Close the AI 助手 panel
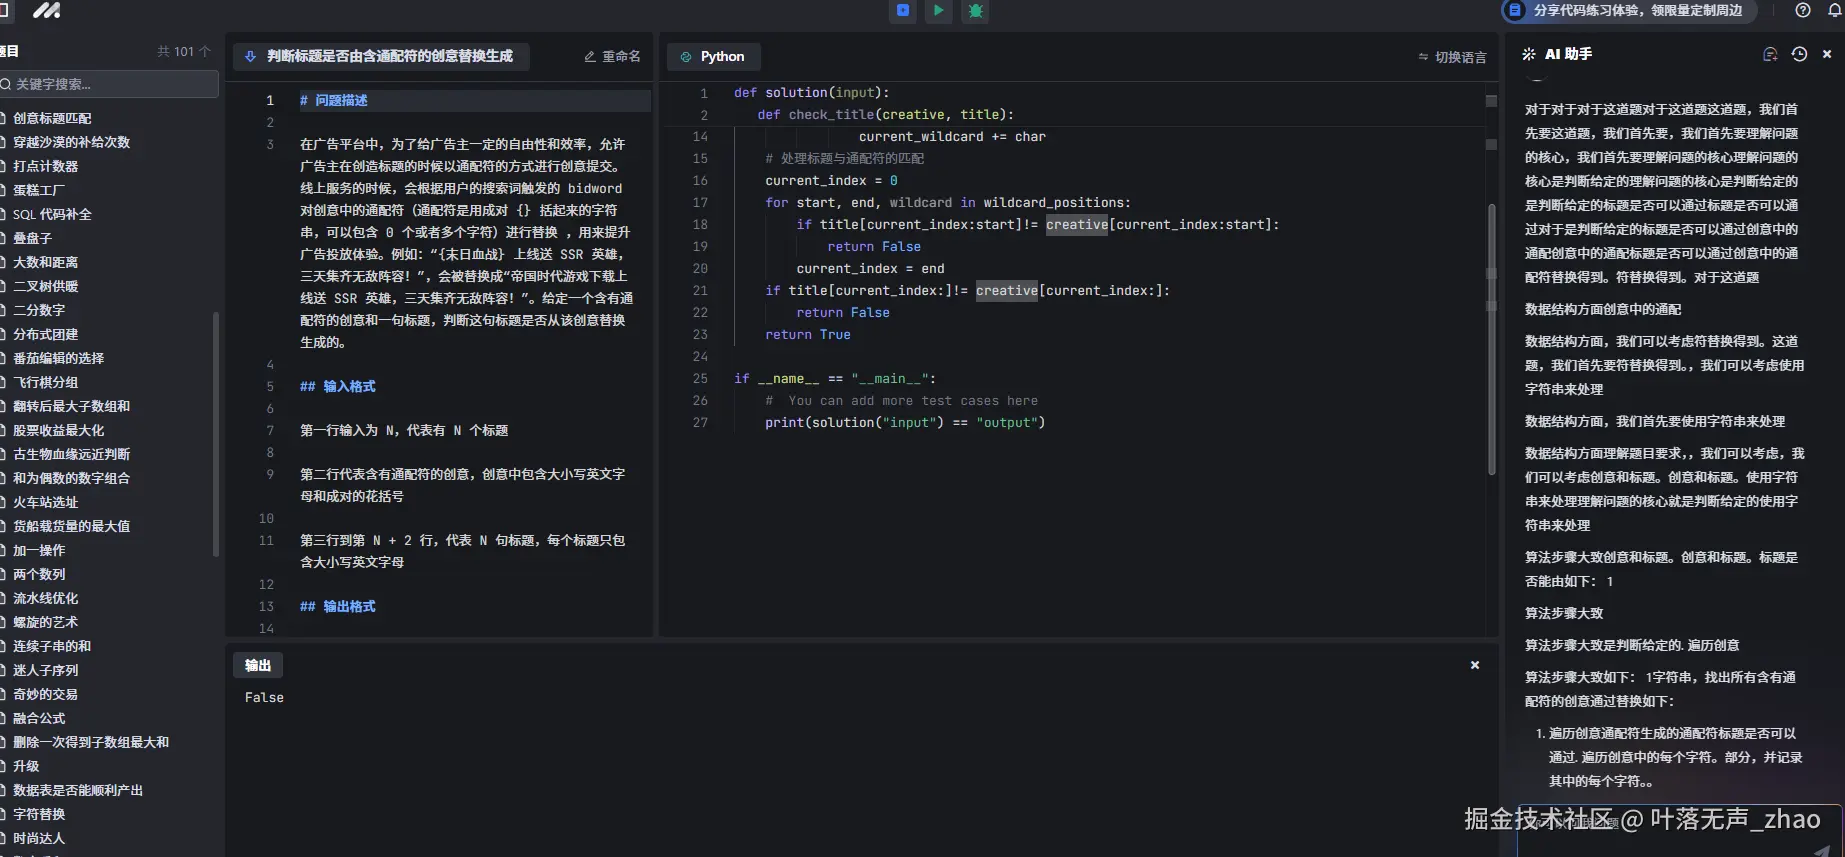This screenshot has width=1845, height=857. [1827, 55]
